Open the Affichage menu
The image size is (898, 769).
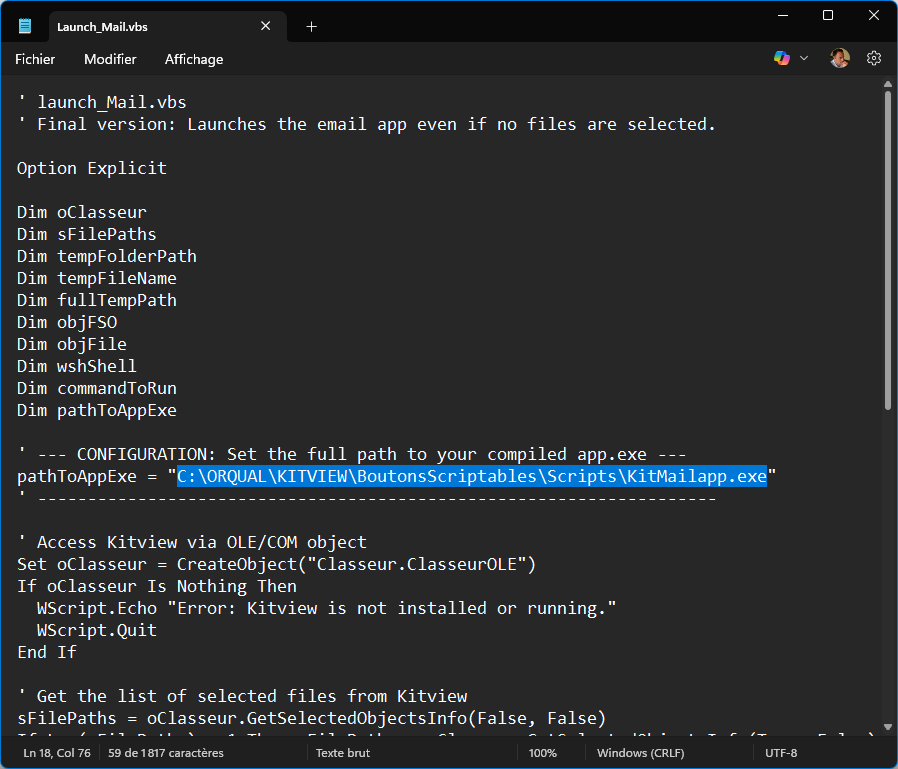tap(194, 59)
